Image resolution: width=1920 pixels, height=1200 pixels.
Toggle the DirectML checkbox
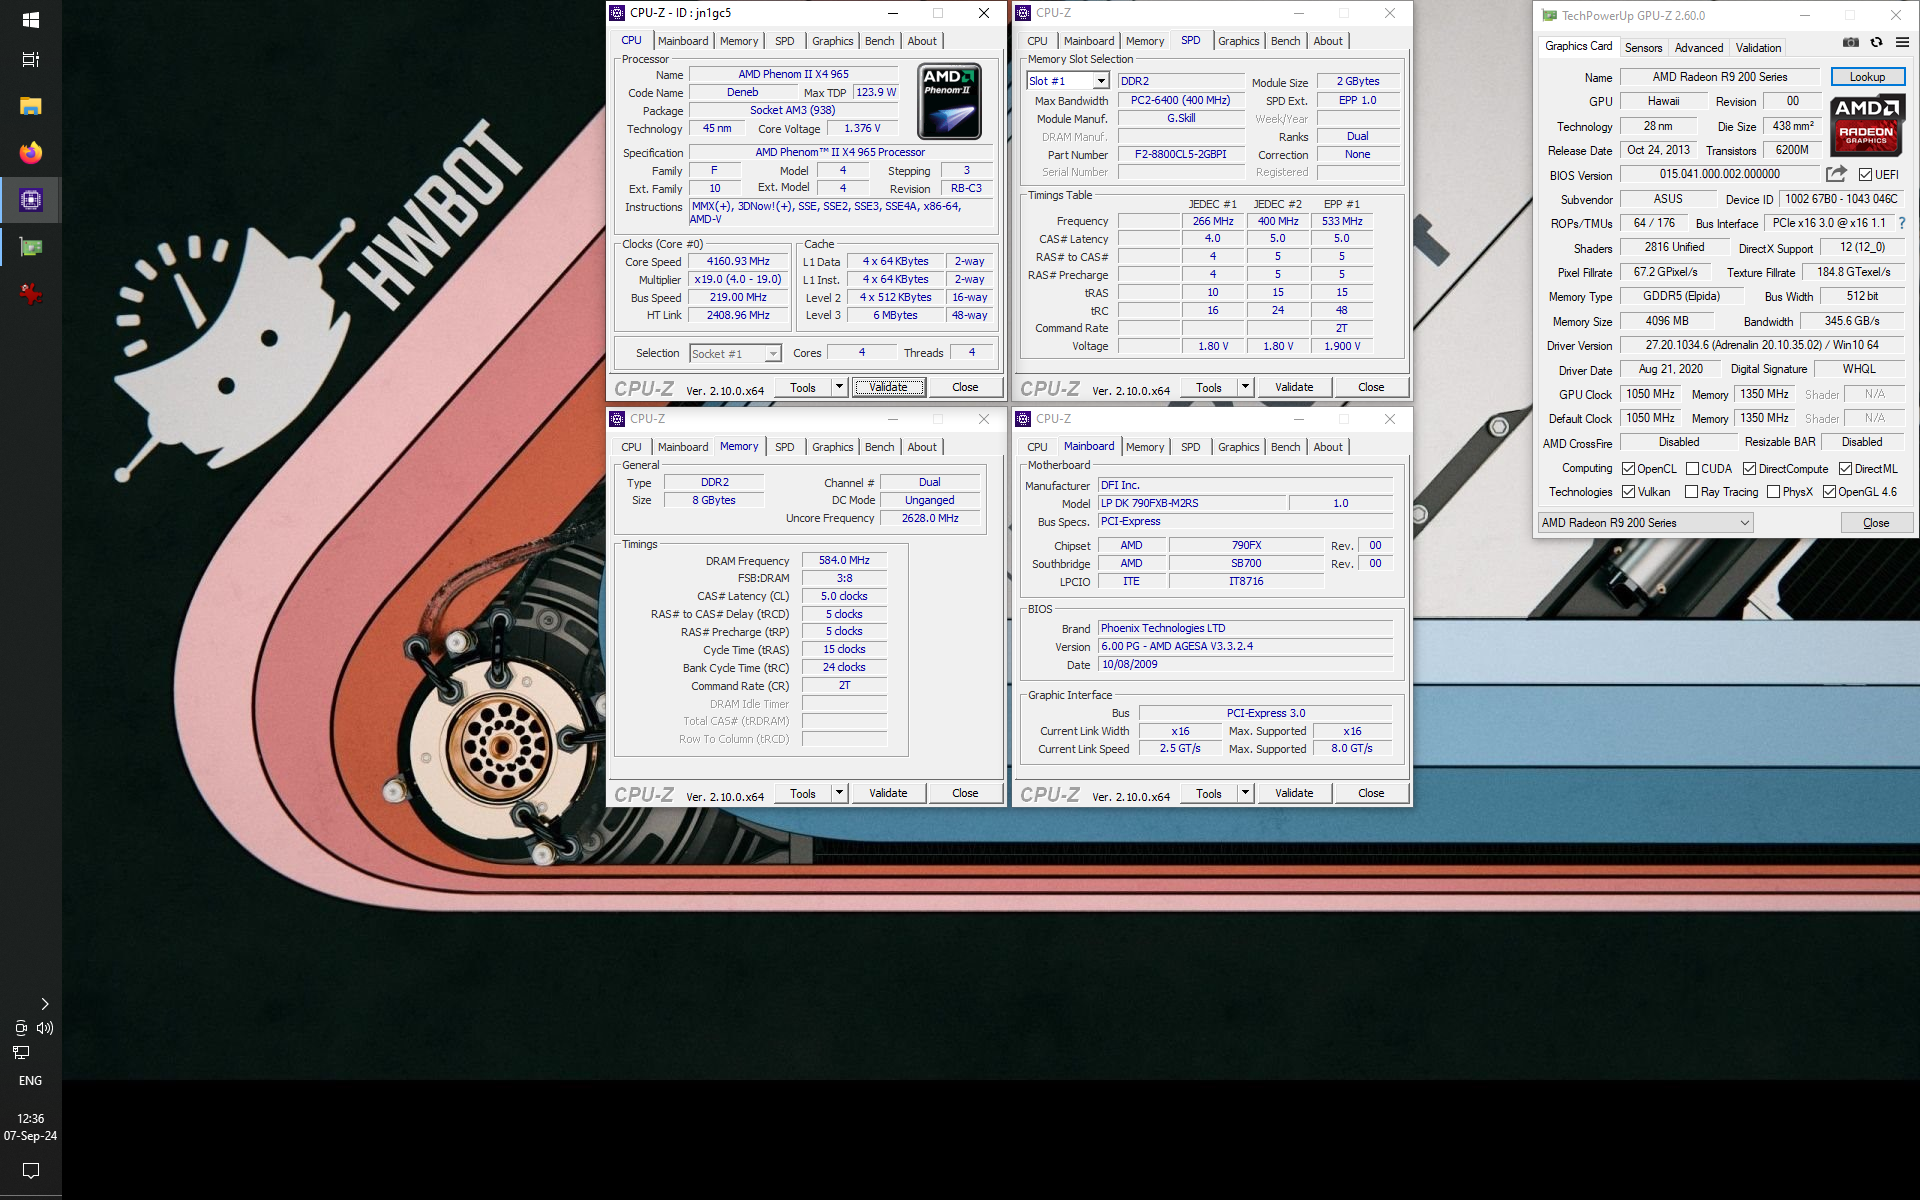pos(1845,469)
